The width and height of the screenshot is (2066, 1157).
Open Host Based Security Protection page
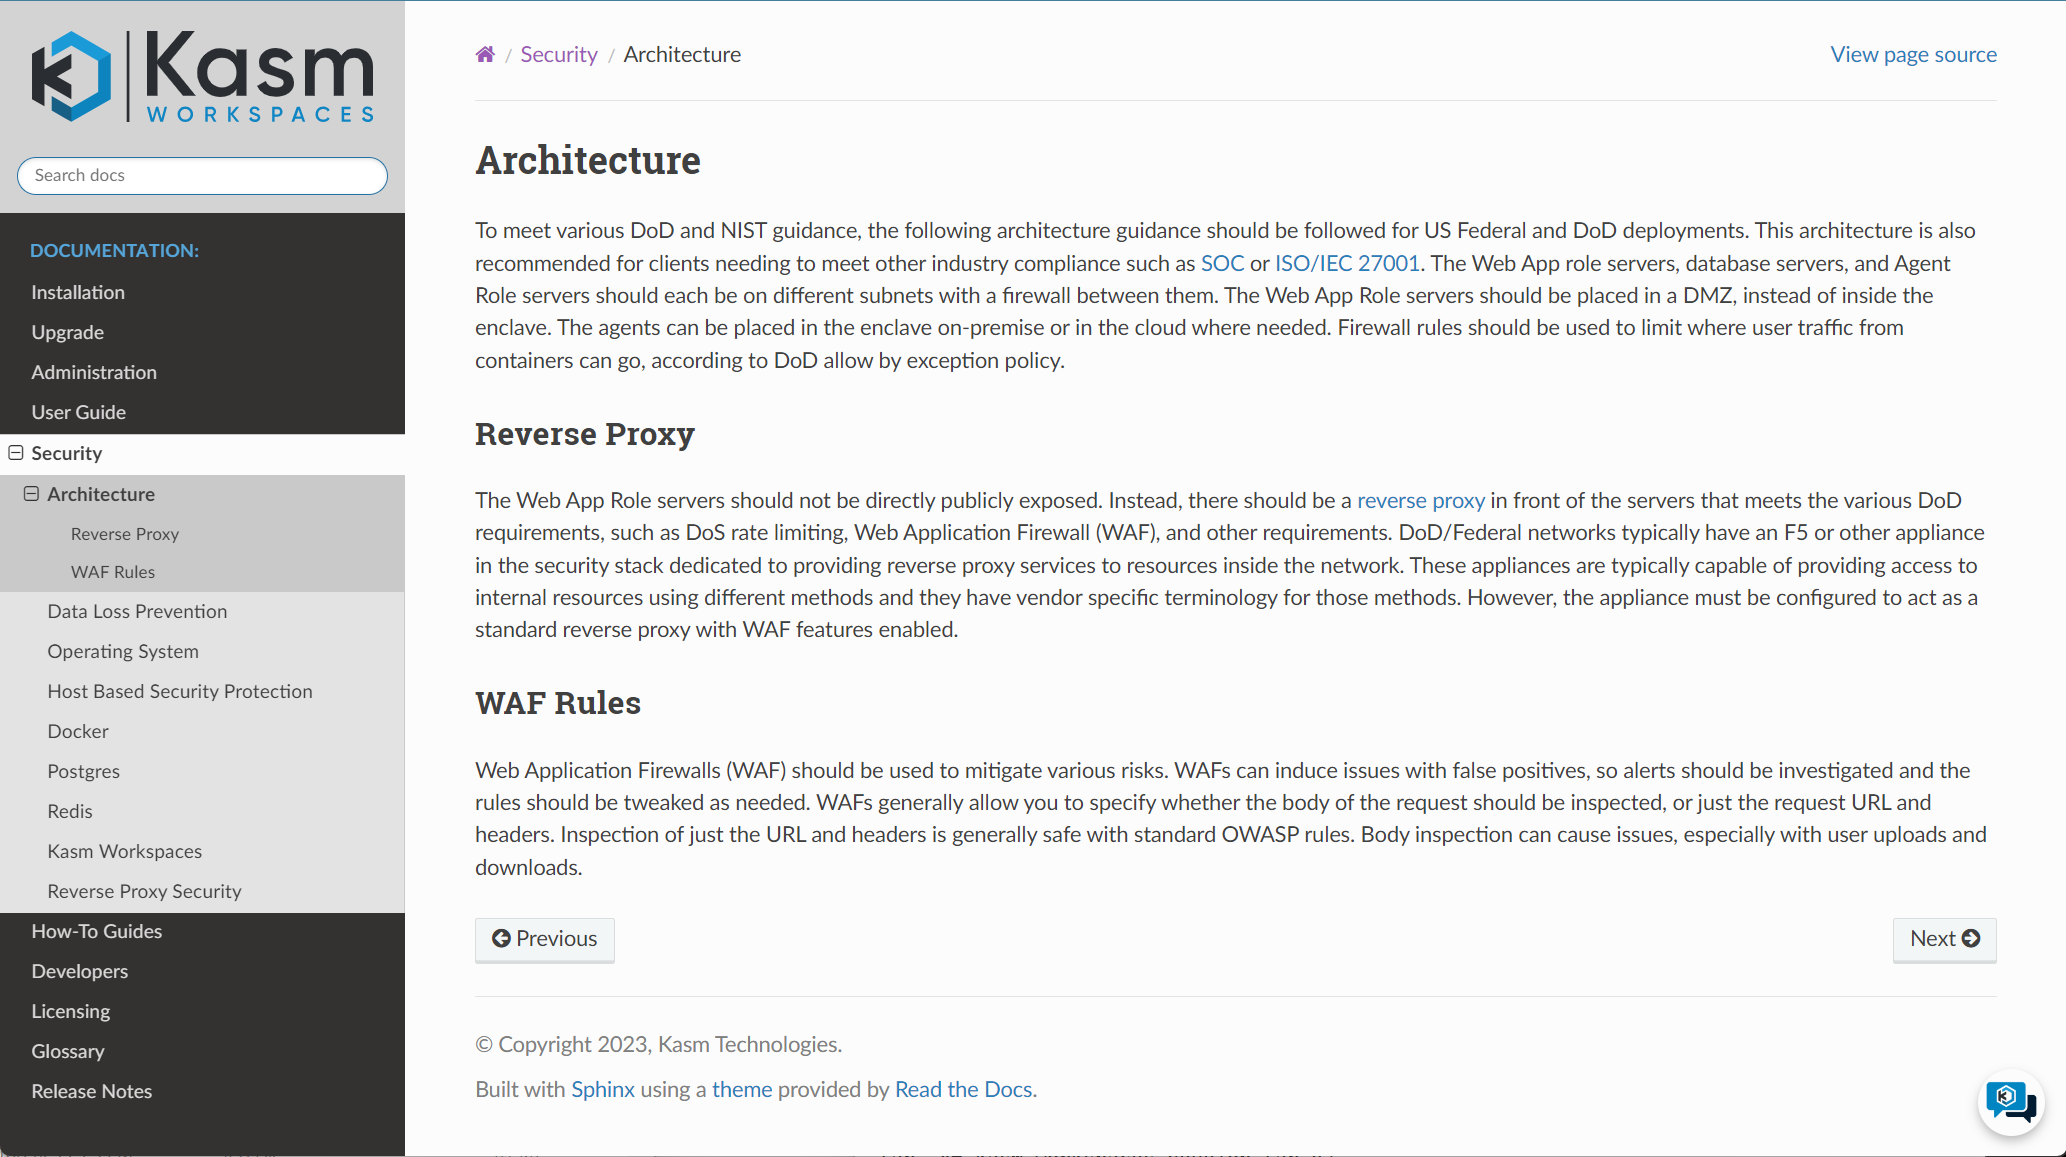pos(180,691)
